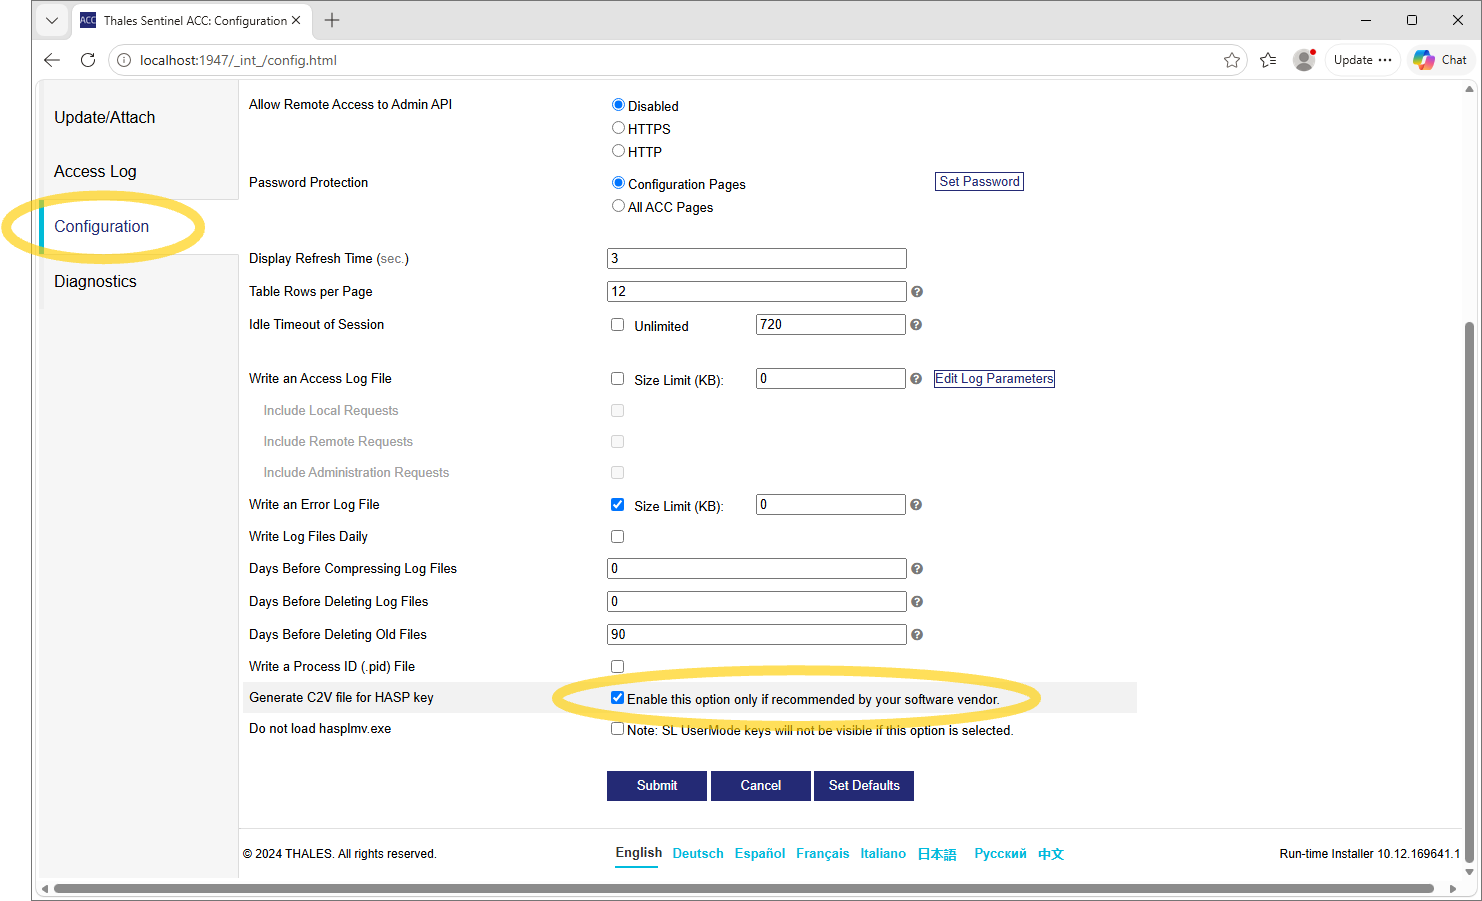The height and width of the screenshot is (901, 1482).
Task: Close the Thales Sentinel ACC tab
Action: coord(296,20)
